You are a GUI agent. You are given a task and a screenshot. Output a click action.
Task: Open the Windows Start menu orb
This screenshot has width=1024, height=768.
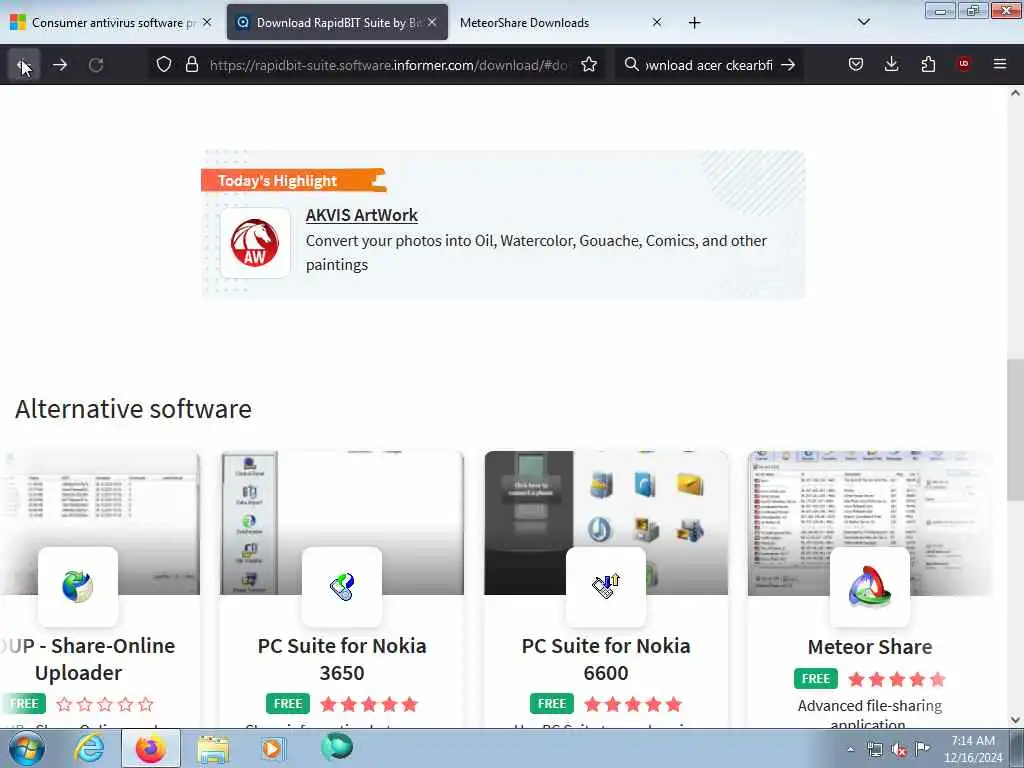click(x=27, y=748)
